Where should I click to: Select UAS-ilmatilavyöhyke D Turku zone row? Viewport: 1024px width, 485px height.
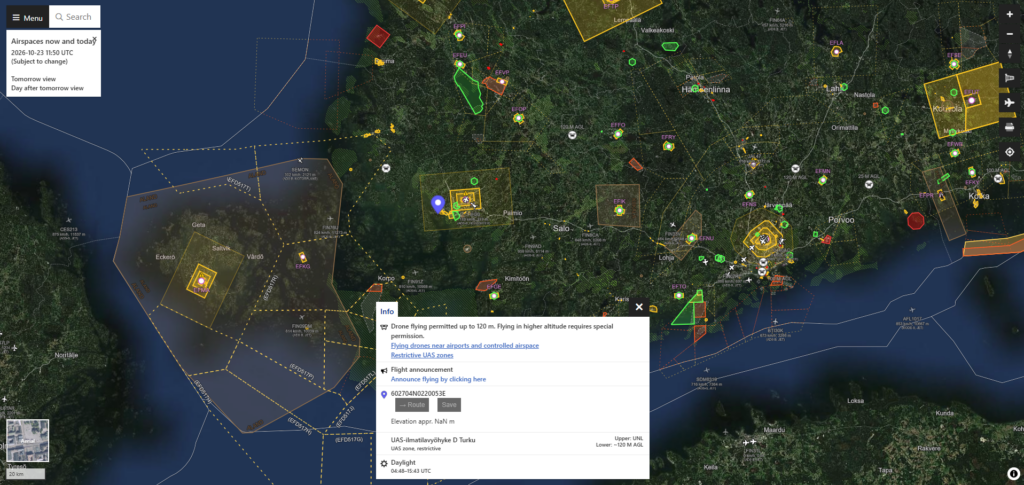tap(513, 444)
